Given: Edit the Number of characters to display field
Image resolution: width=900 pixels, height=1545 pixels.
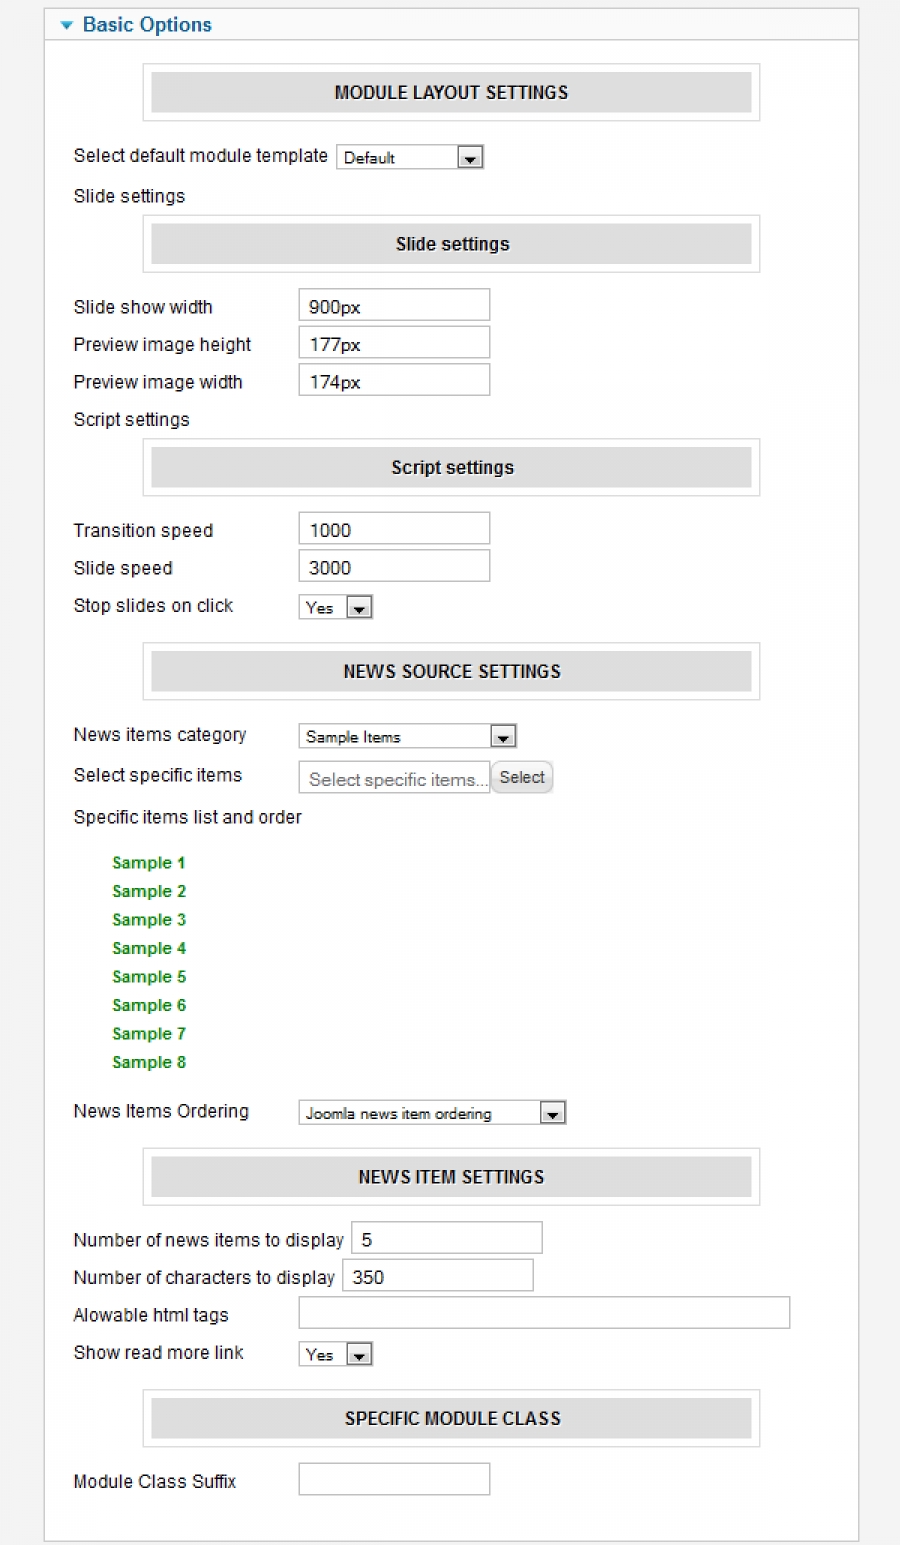Looking at the screenshot, I should (x=437, y=1276).
